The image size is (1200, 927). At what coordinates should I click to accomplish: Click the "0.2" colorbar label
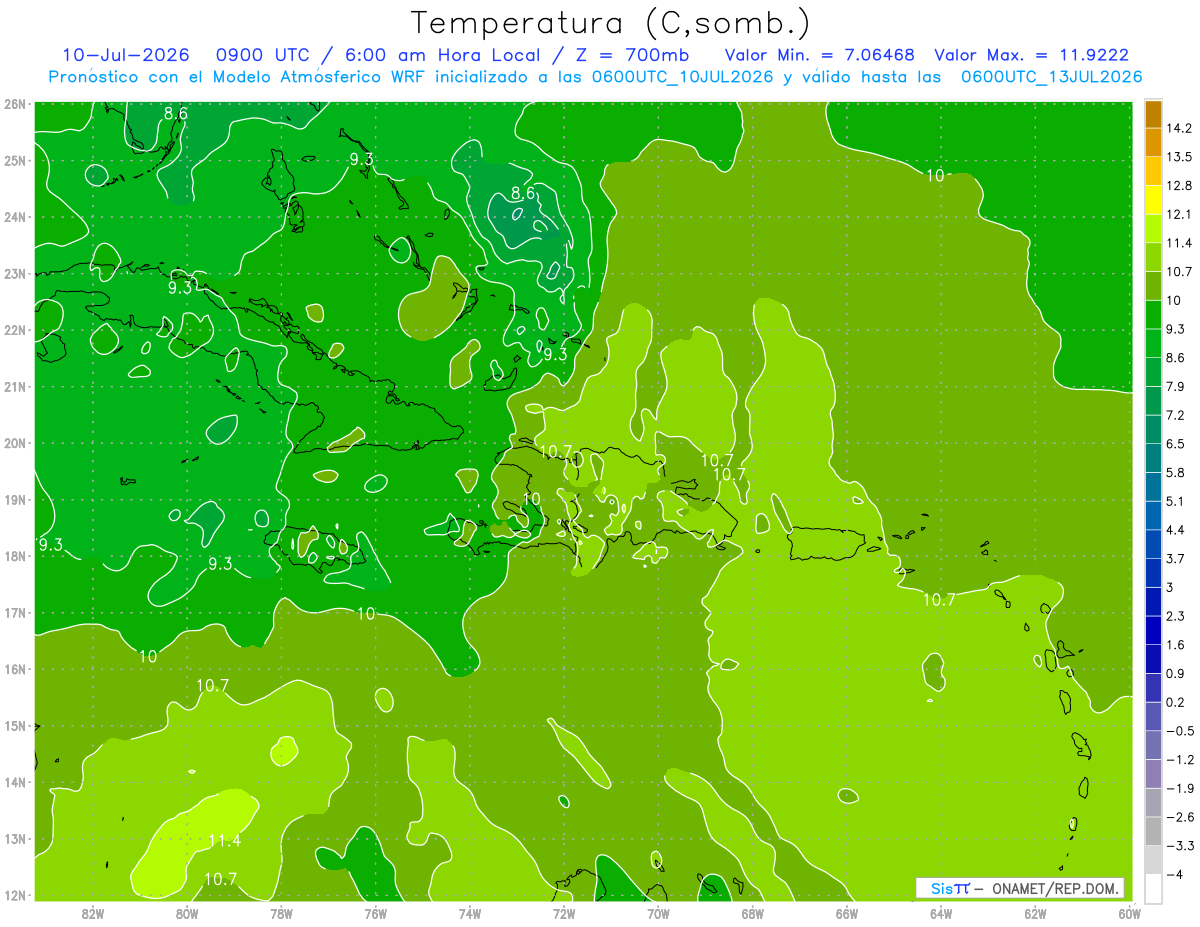coord(1177,702)
